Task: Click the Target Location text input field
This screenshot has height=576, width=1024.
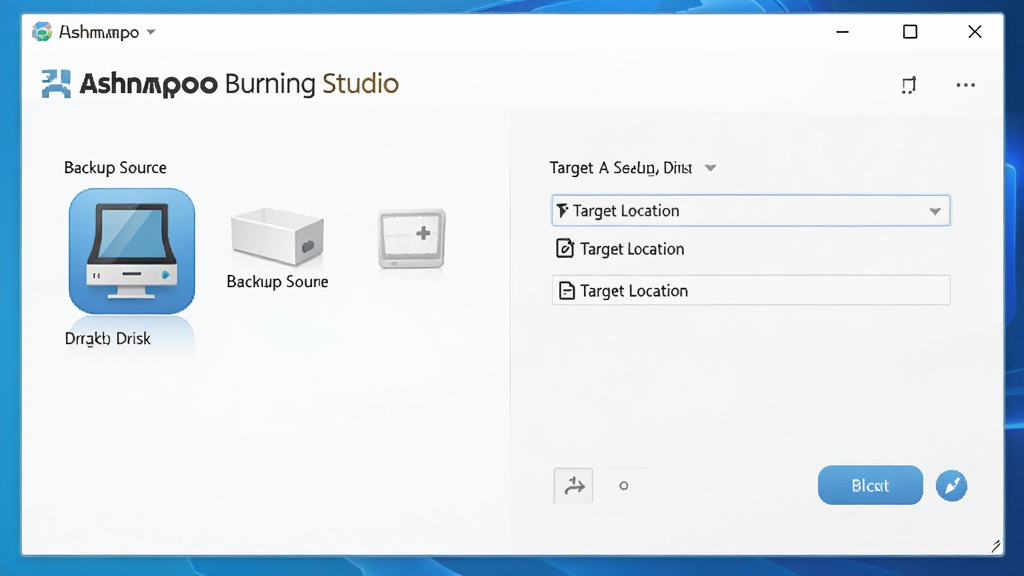Action: pyautogui.click(x=750, y=290)
